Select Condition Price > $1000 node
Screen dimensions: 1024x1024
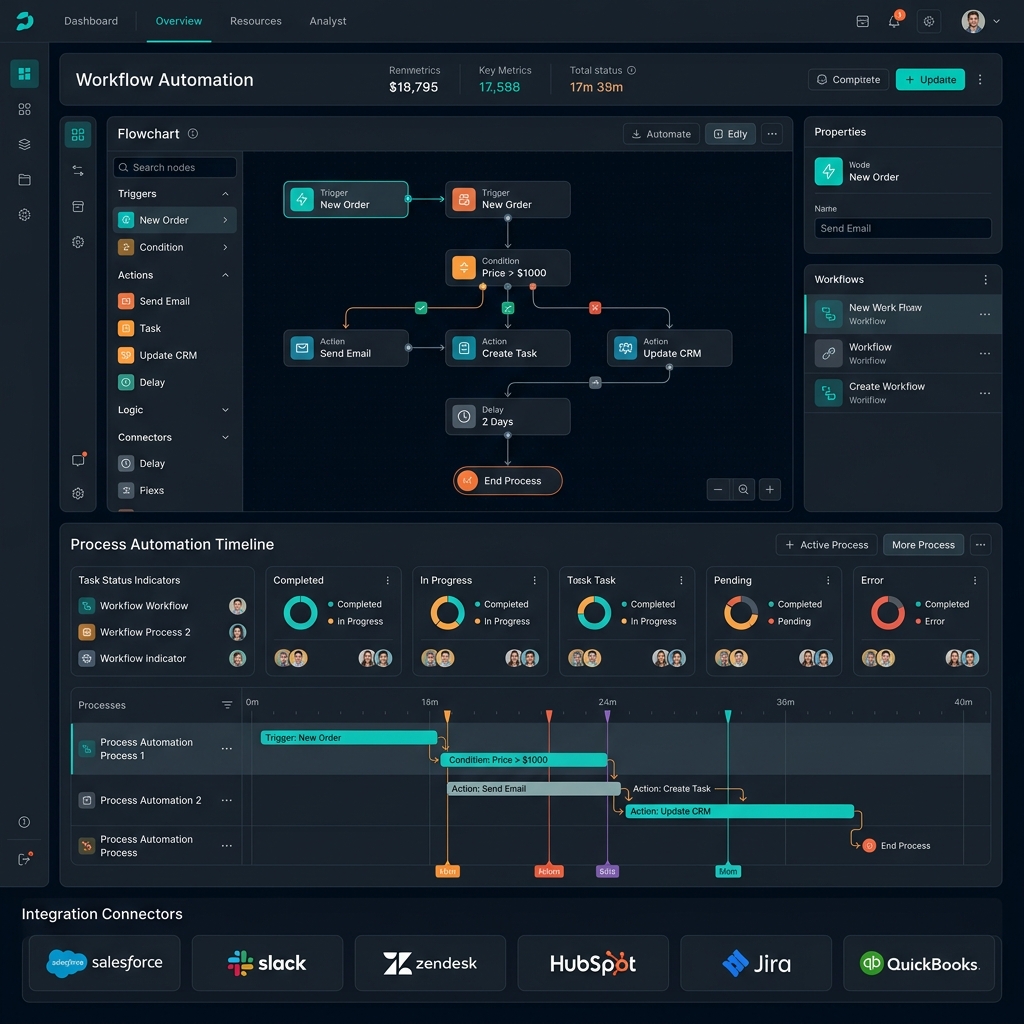tap(507, 267)
